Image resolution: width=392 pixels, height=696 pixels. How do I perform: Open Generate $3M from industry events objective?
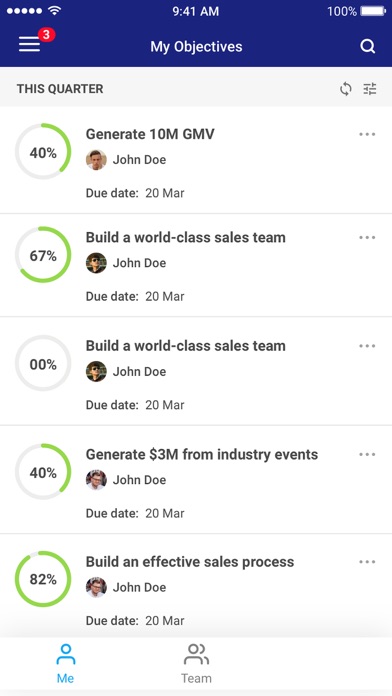[202, 455]
